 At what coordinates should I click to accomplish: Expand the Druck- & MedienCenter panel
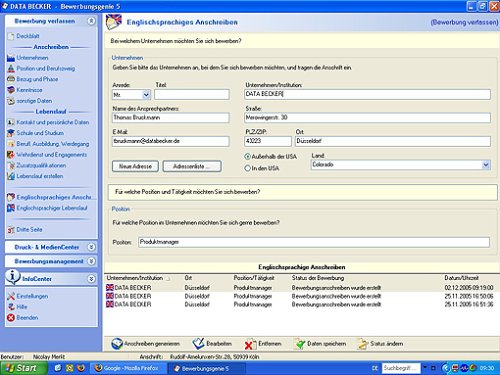(91, 247)
